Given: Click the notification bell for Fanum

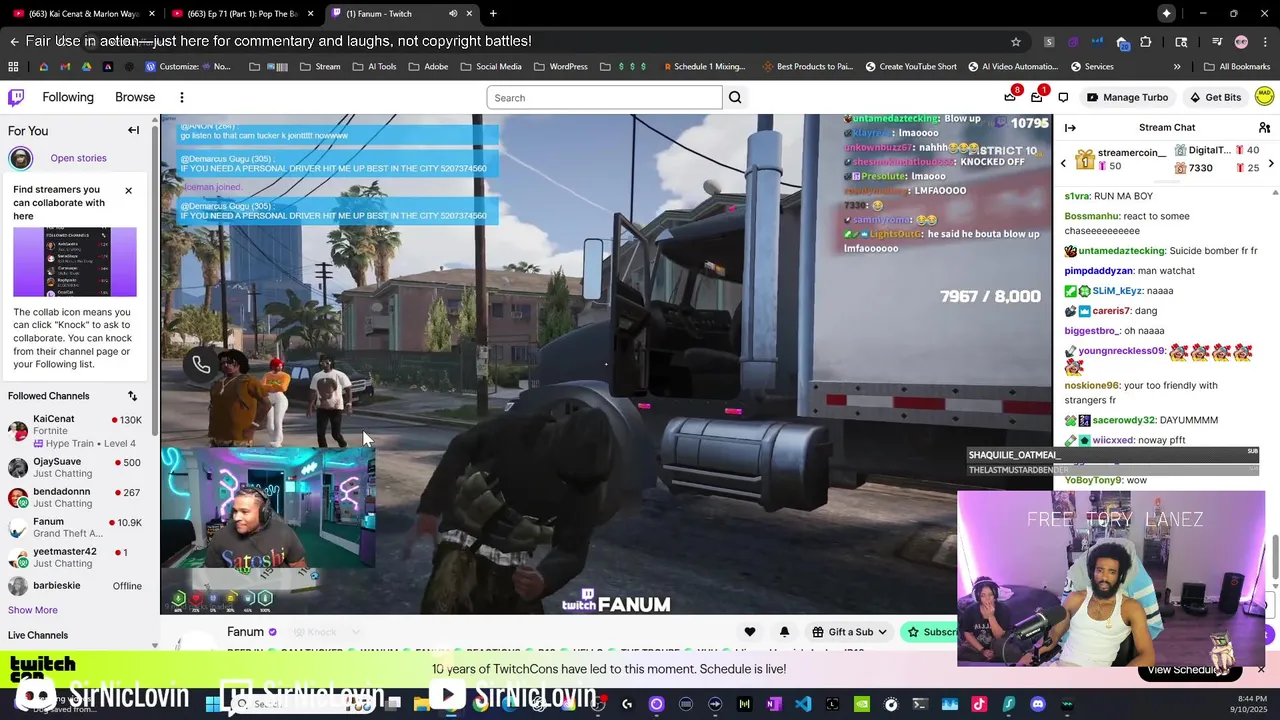Looking at the screenshot, I should tap(784, 632).
